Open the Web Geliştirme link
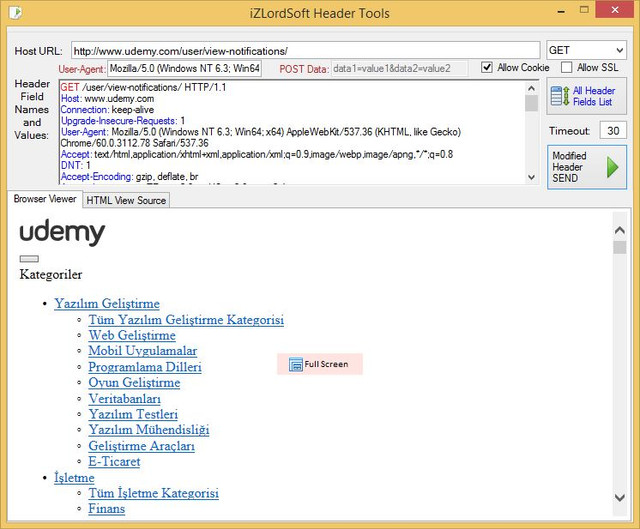Screen dimensions: 640x529 (x=132, y=336)
